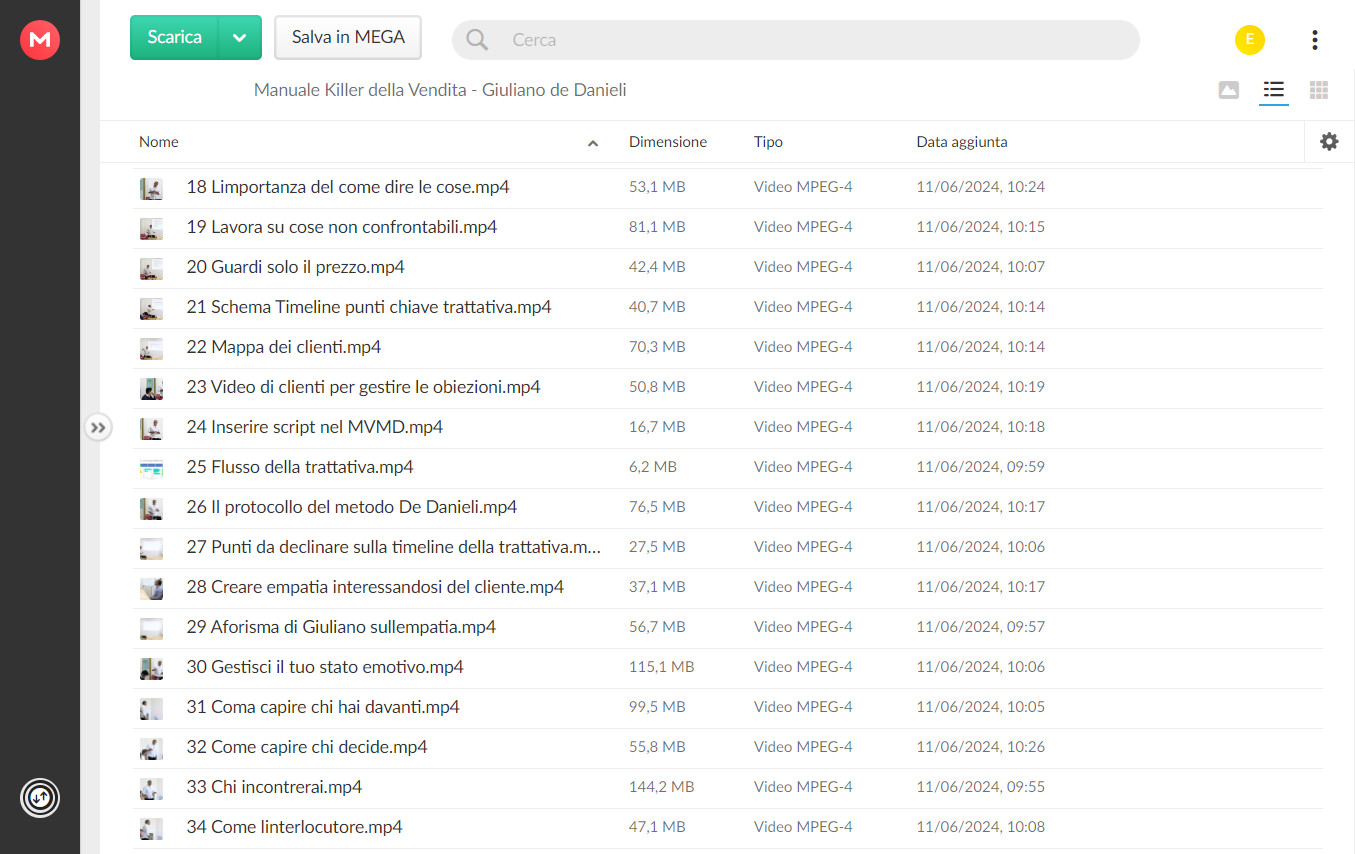Open column settings gear icon

[x=1329, y=142]
